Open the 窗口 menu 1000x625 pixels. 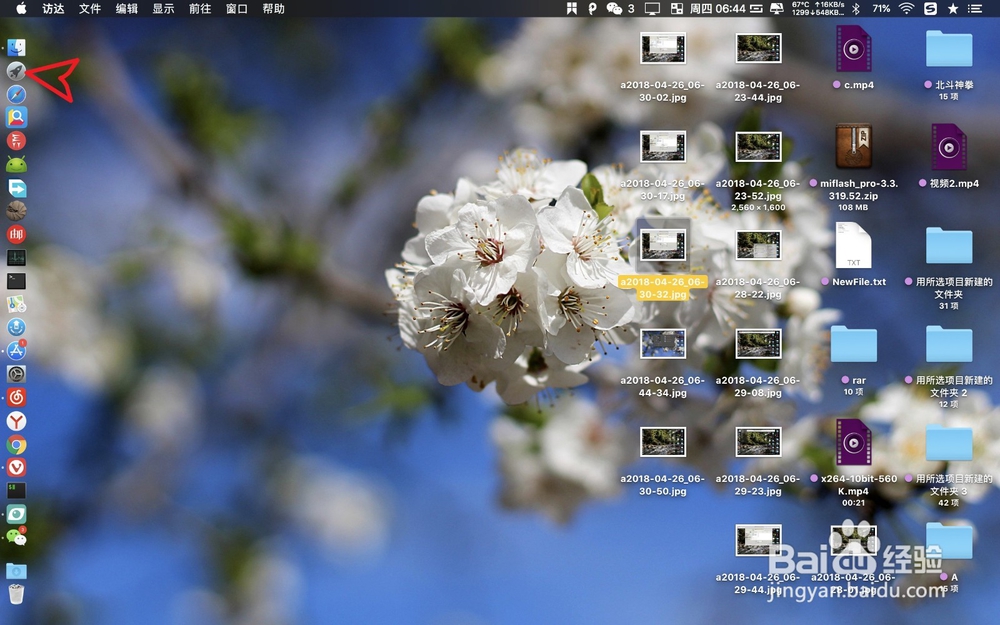[237, 8]
